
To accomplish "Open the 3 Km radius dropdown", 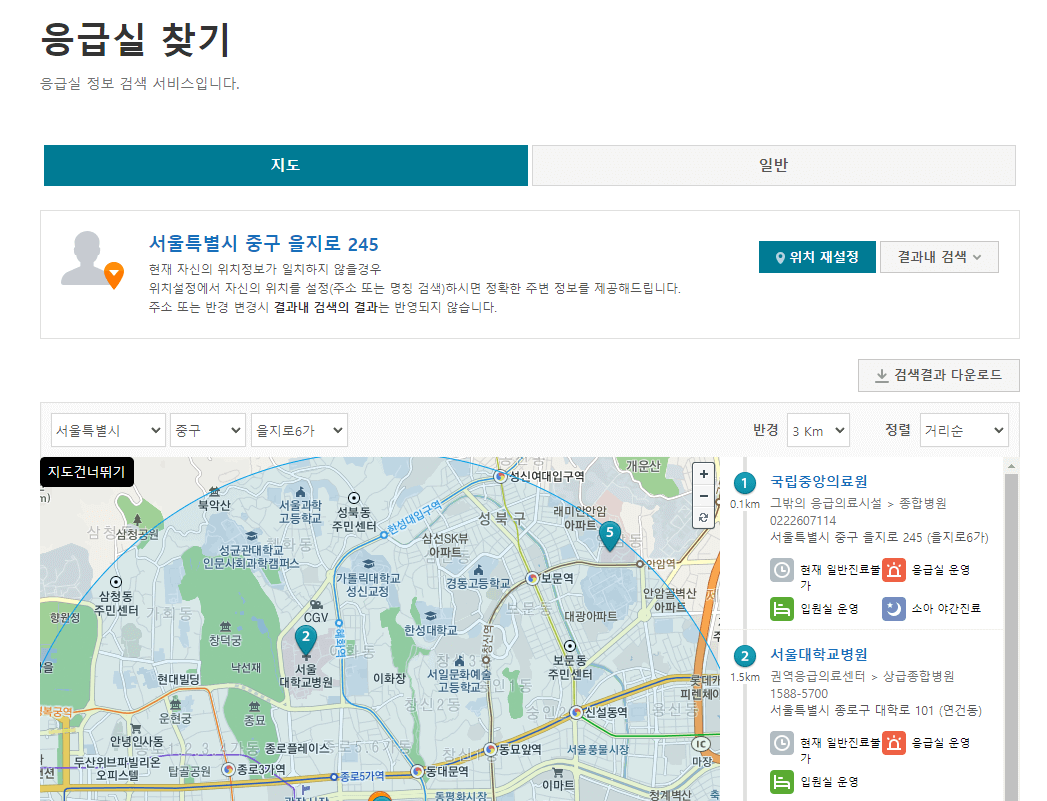I will [818, 431].
